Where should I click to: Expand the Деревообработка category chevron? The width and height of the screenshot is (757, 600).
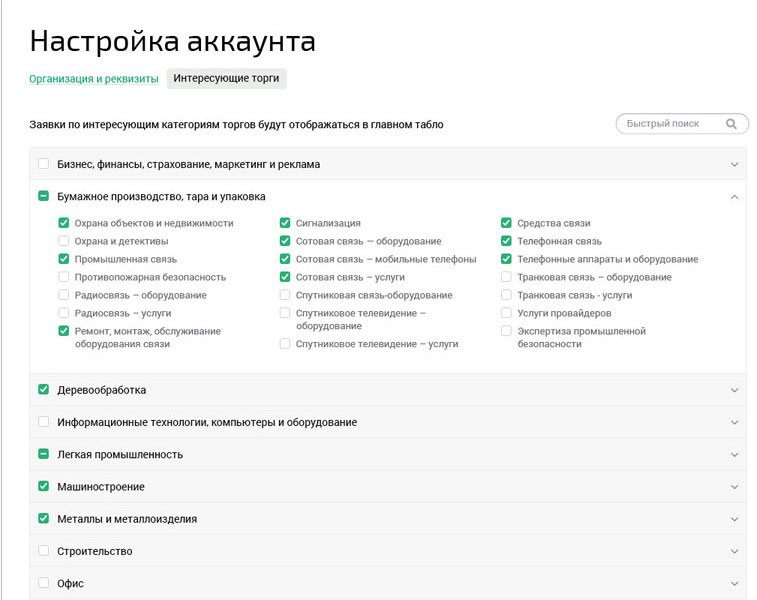(734, 390)
